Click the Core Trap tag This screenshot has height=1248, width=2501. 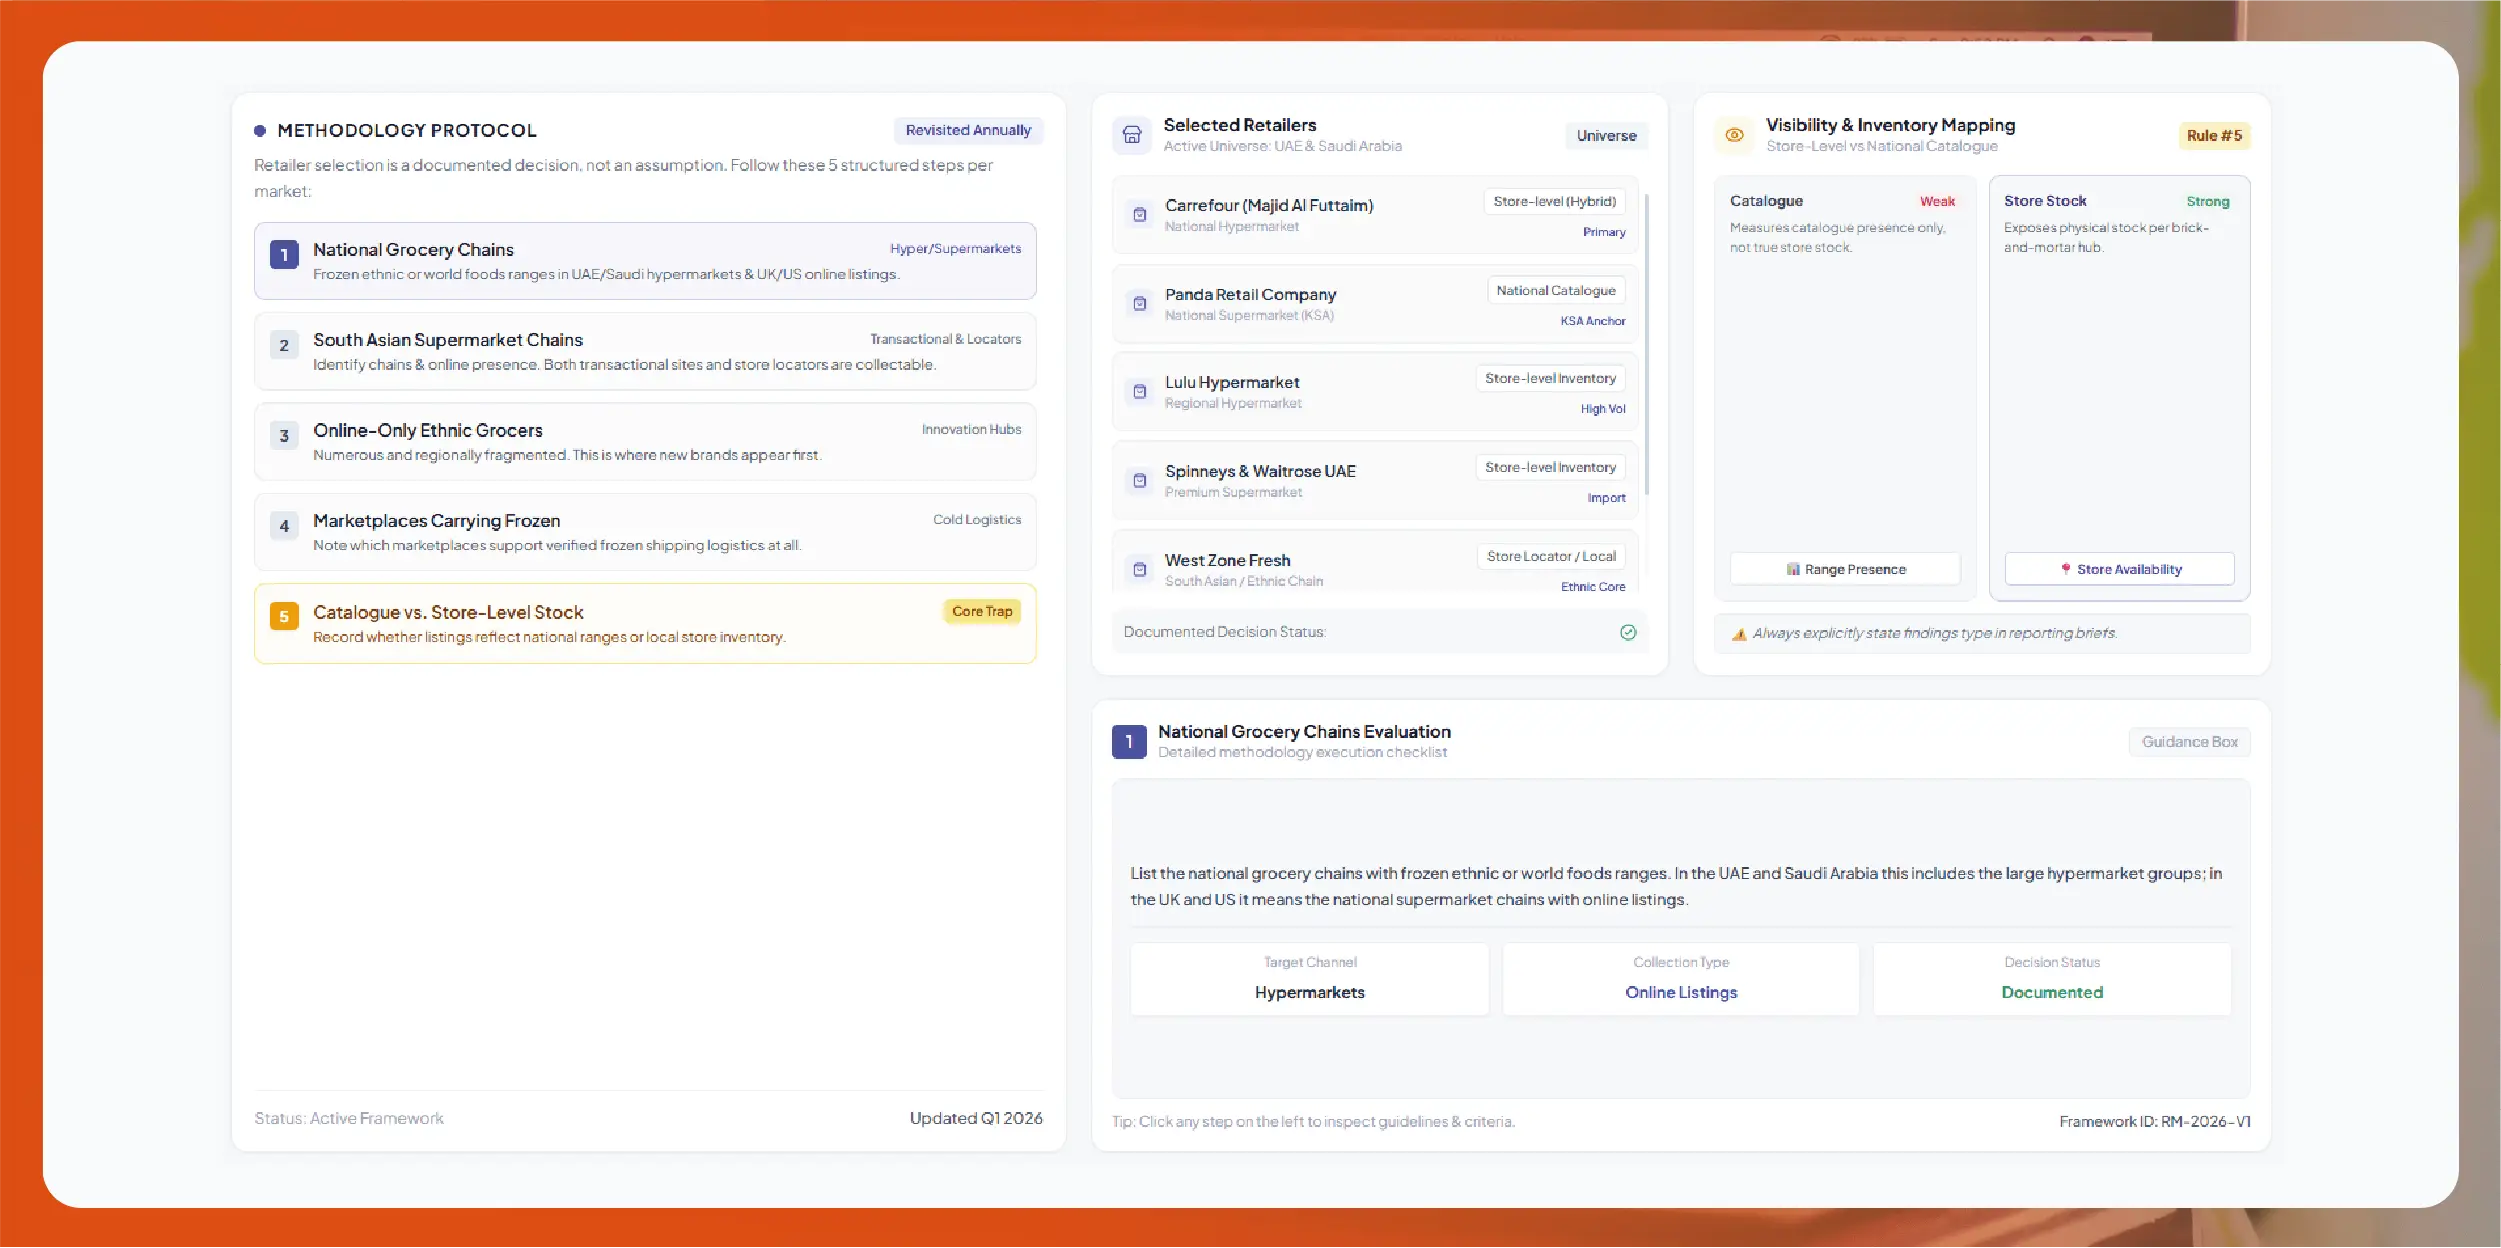pyautogui.click(x=982, y=612)
